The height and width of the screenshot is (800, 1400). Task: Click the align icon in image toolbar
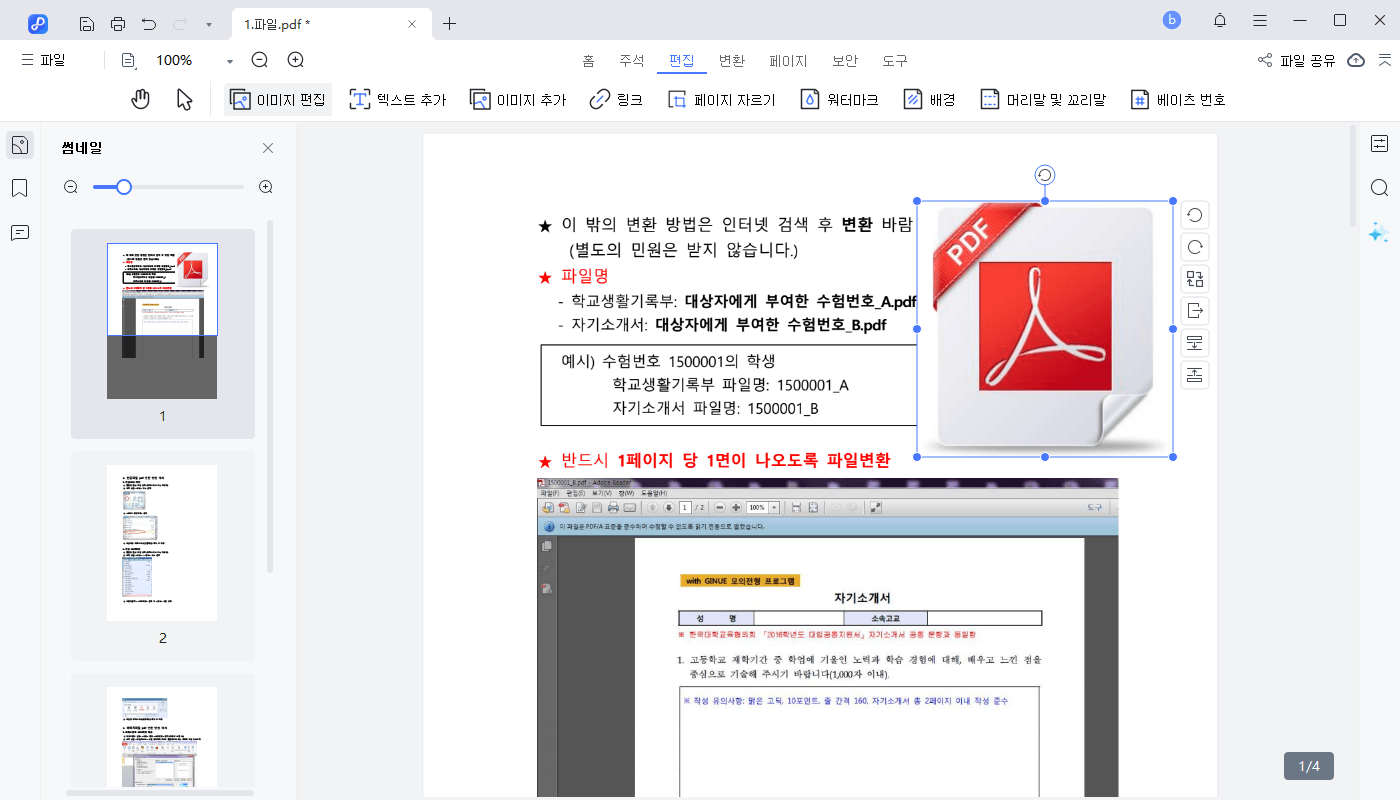click(1194, 343)
